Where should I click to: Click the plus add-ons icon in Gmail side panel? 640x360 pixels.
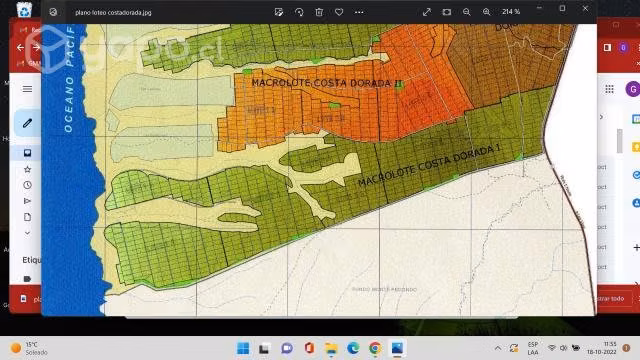click(636, 247)
